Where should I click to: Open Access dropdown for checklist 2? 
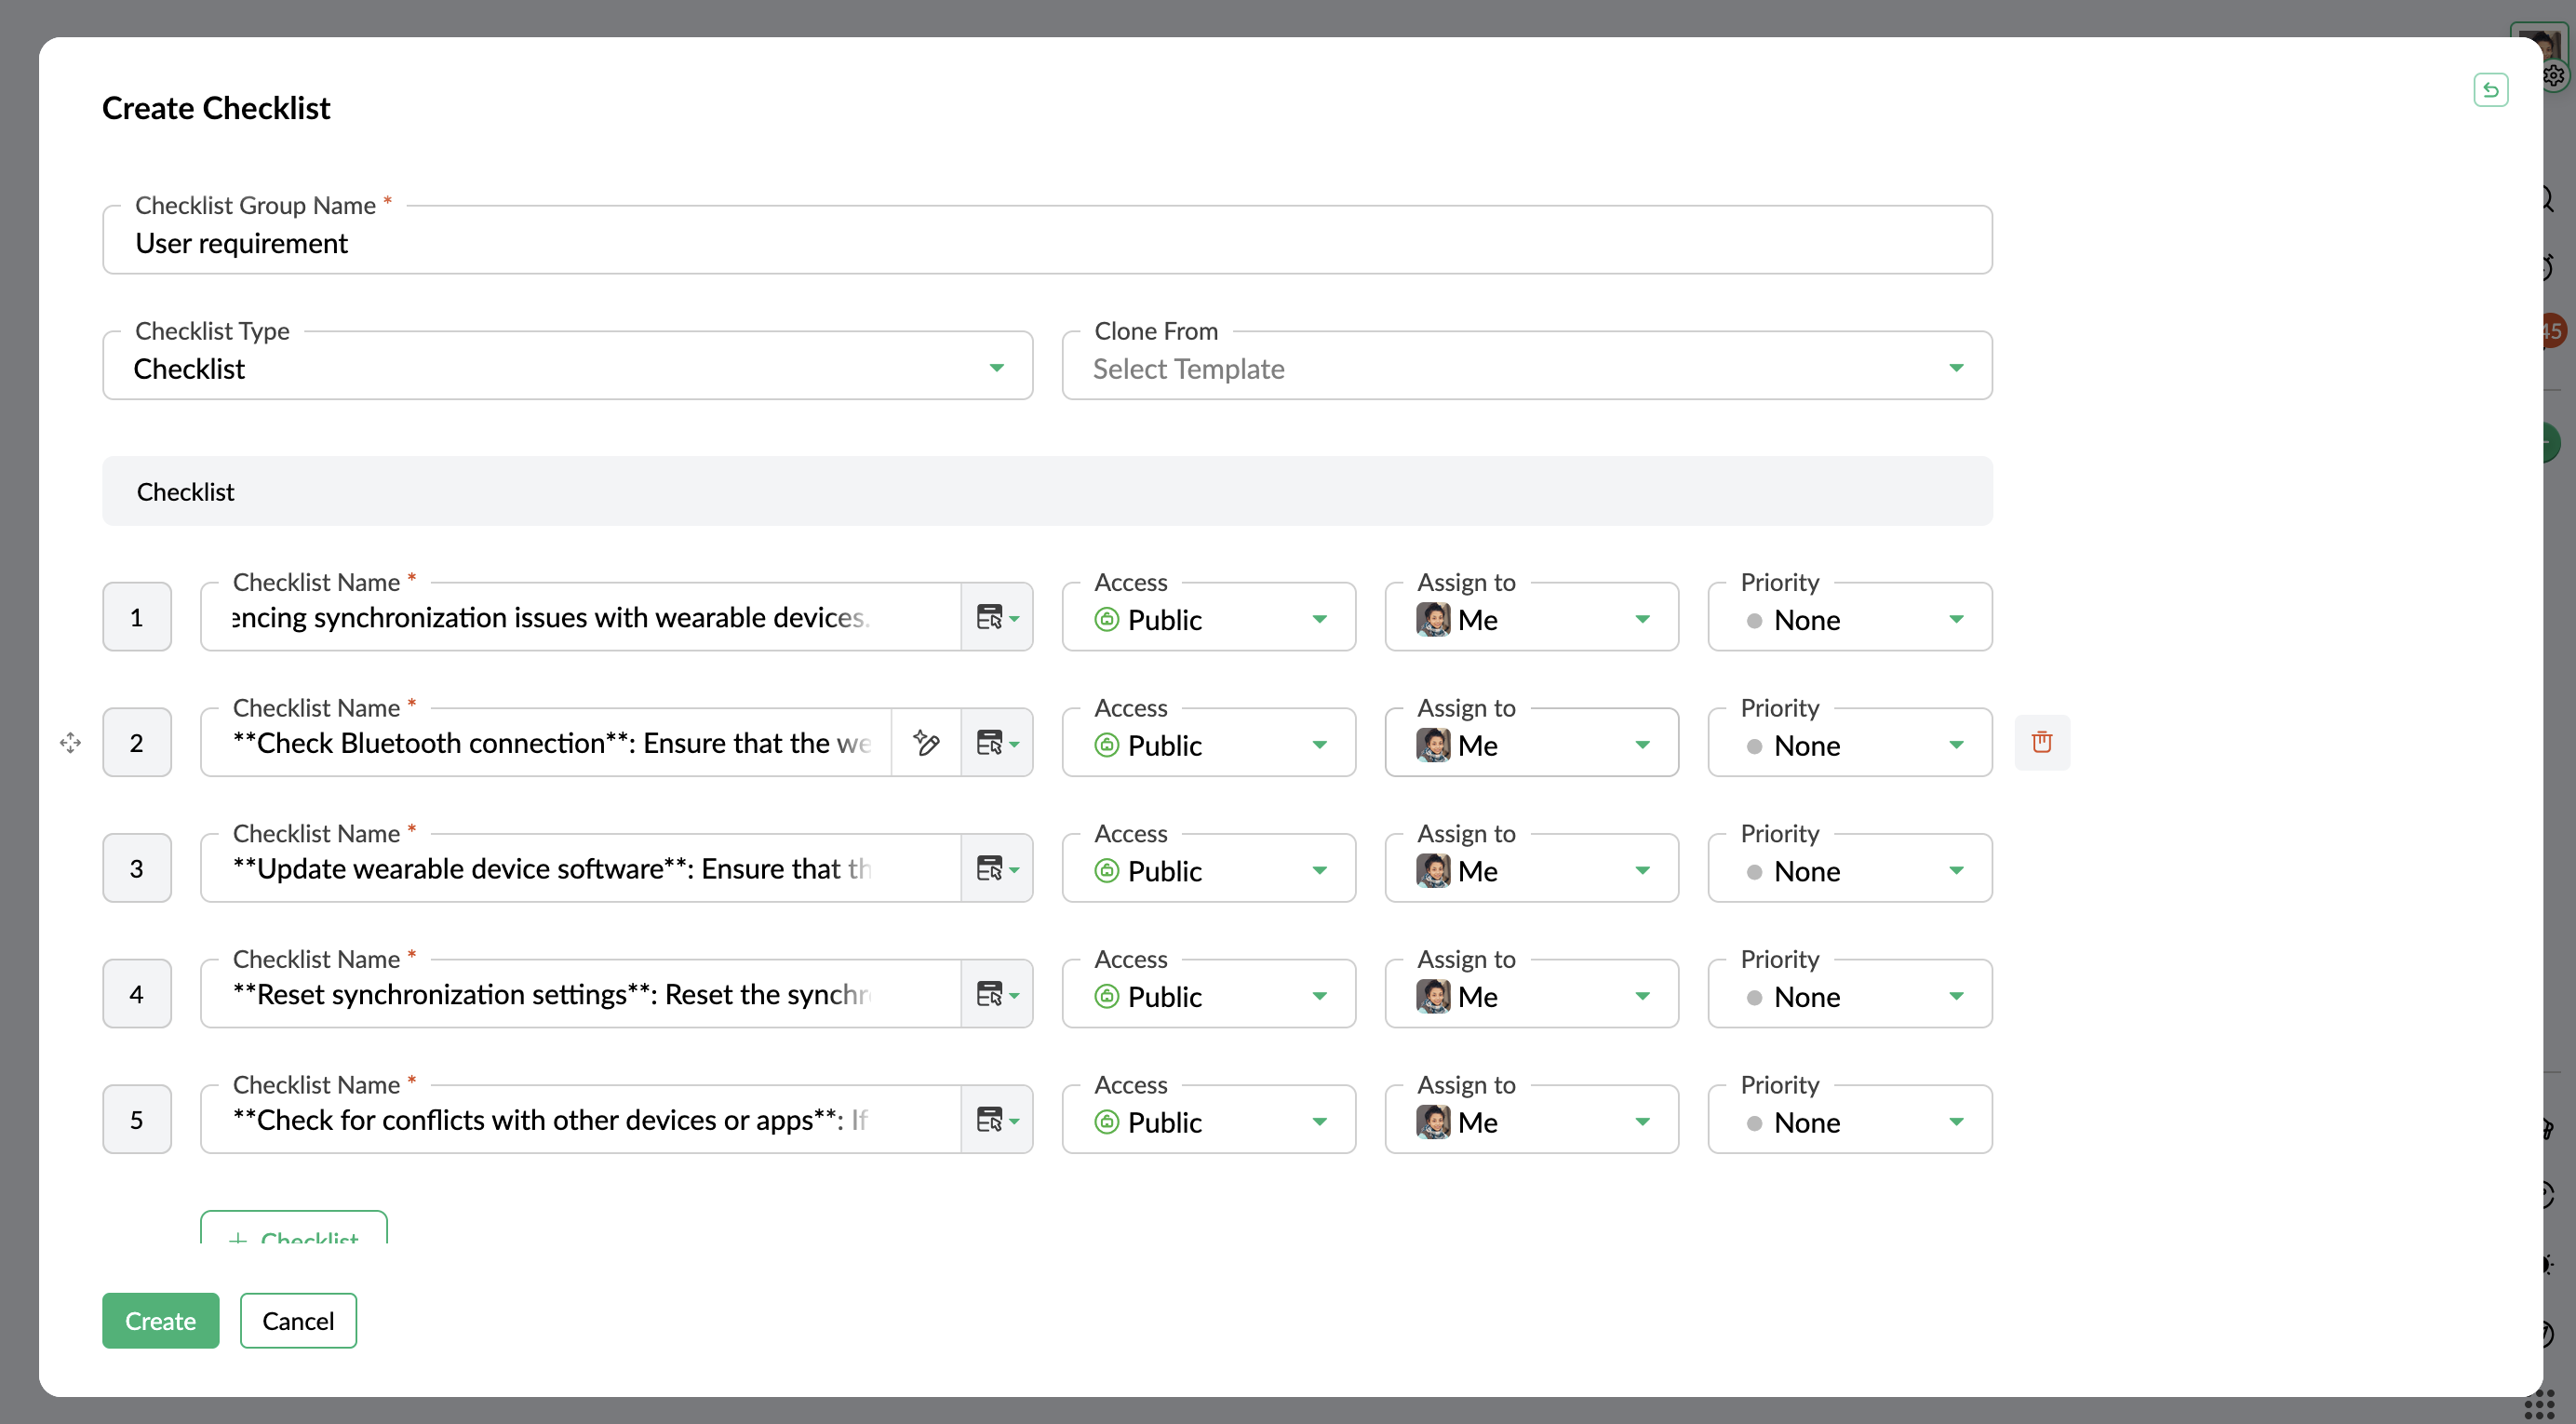tap(1208, 745)
